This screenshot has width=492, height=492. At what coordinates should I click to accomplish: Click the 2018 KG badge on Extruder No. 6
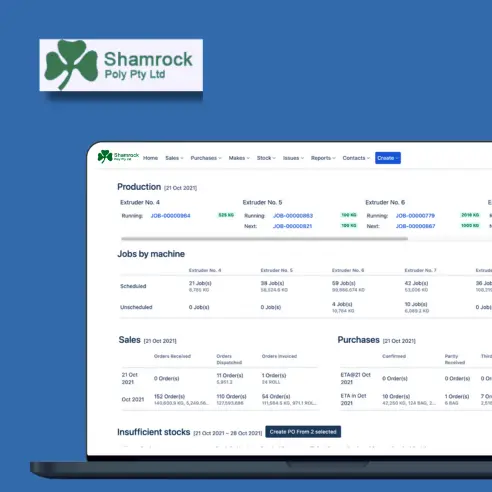tap(470, 215)
